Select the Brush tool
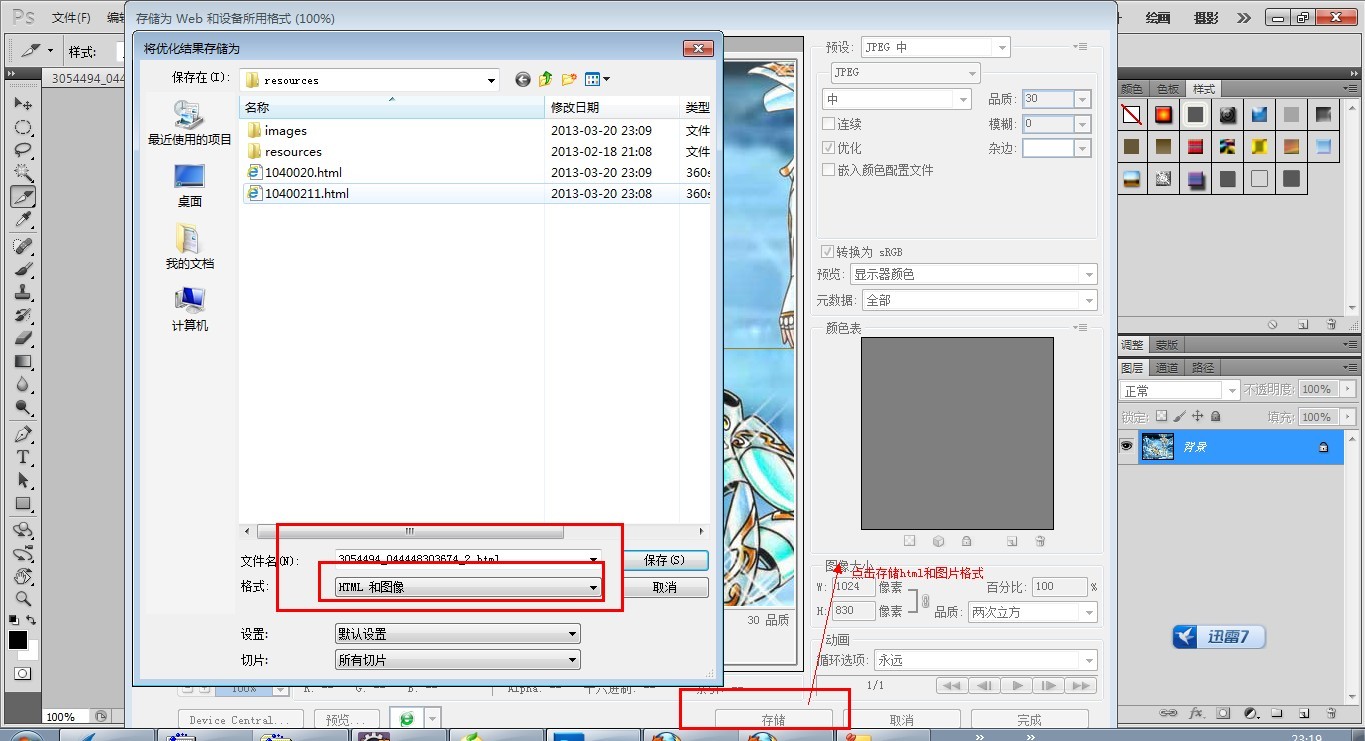 coord(23,269)
